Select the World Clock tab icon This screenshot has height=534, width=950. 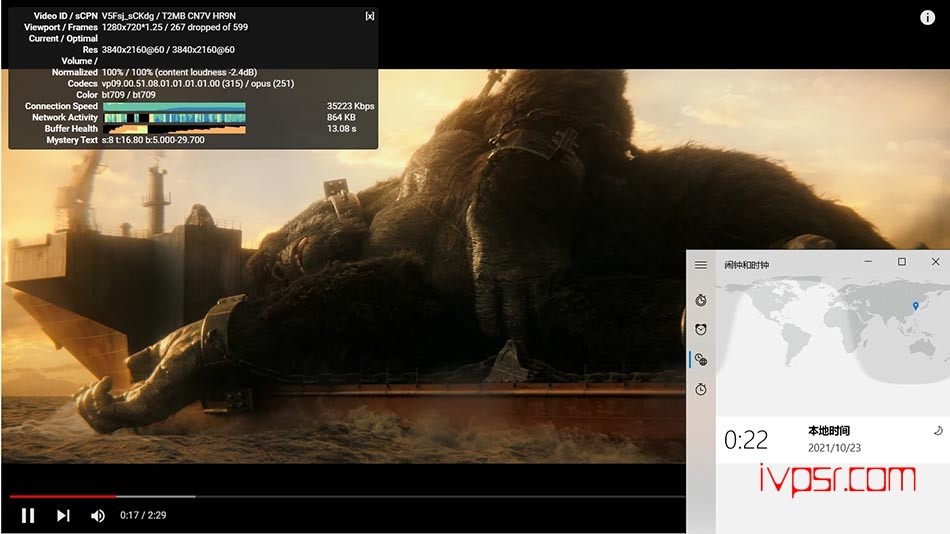(x=700, y=359)
